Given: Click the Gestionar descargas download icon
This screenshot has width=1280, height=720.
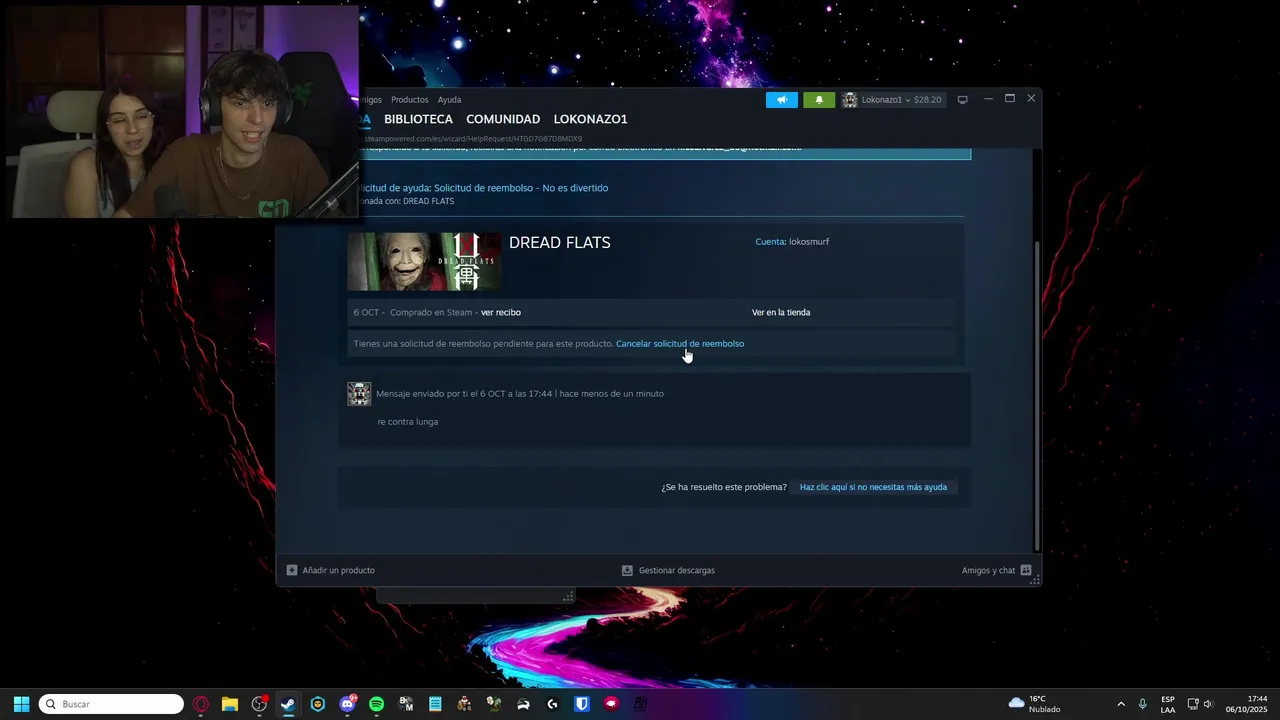Looking at the screenshot, I should tap(627, 570).
